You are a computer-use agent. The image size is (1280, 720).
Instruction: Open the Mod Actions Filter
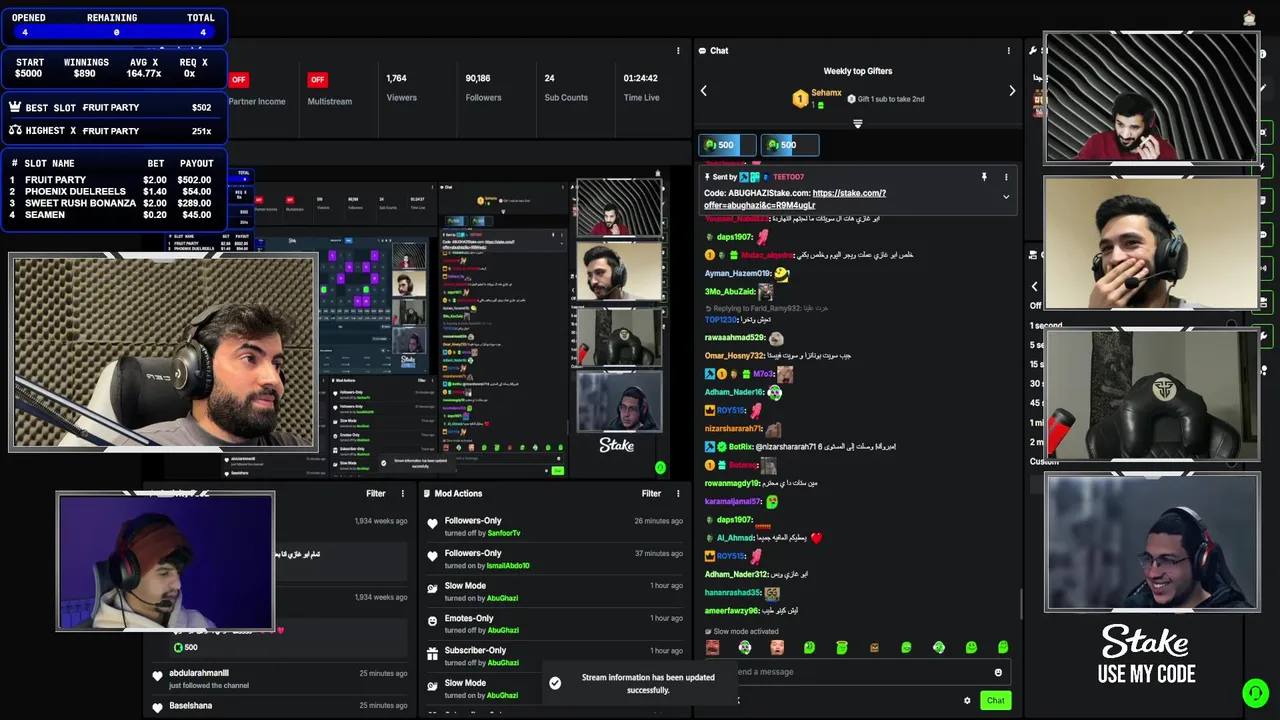pyautogui.click(x=651, y=493)
